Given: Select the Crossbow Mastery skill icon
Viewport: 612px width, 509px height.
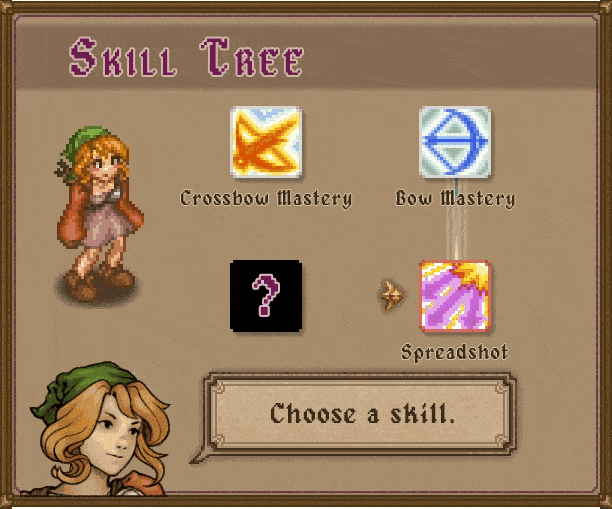Looking at the screenshot, I should (x=266, y=142).
